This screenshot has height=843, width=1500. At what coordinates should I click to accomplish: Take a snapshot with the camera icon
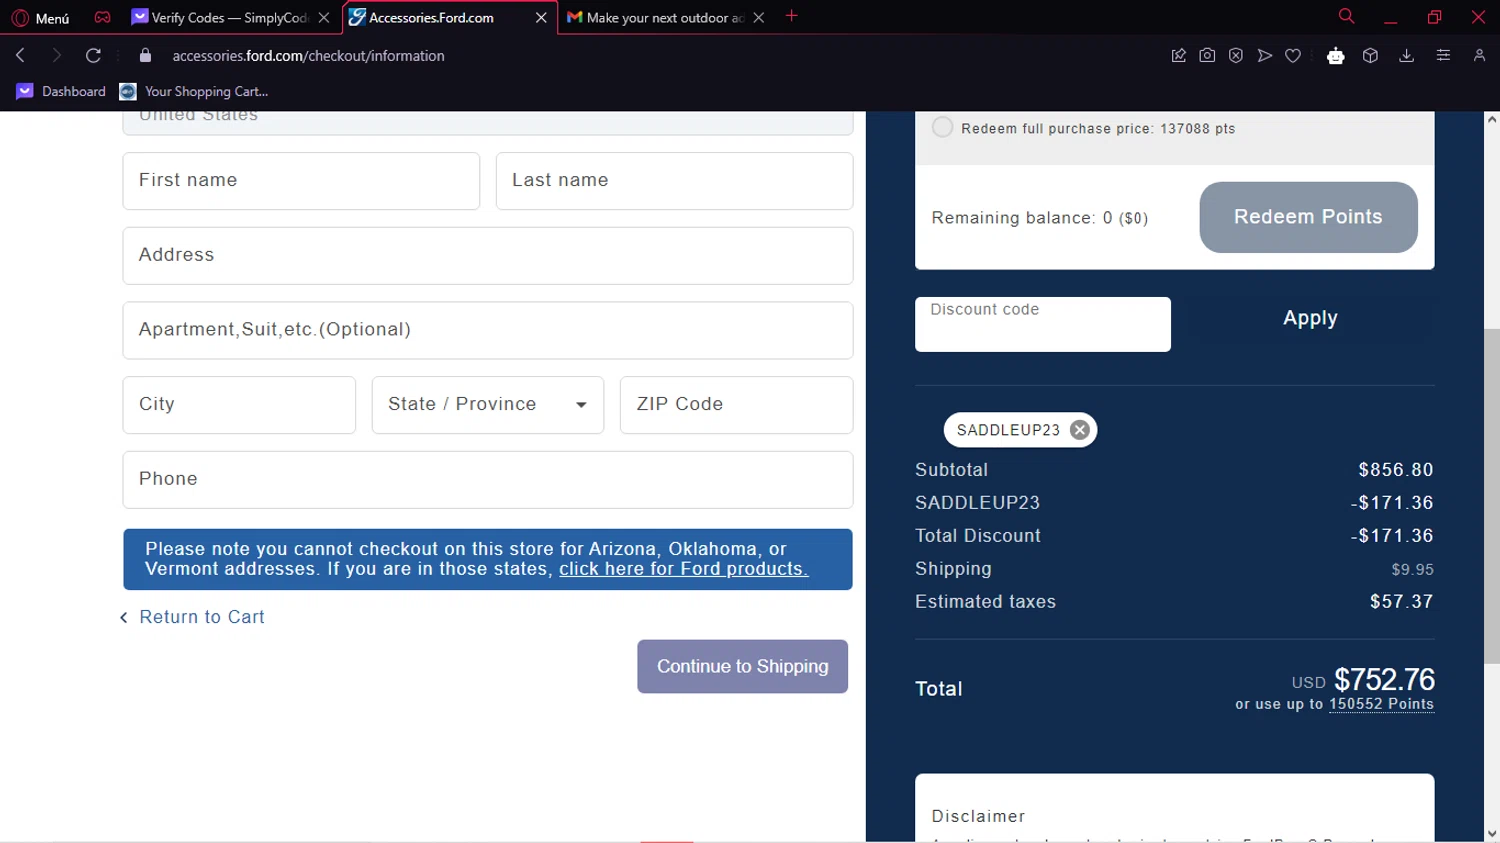(1208, 56)
